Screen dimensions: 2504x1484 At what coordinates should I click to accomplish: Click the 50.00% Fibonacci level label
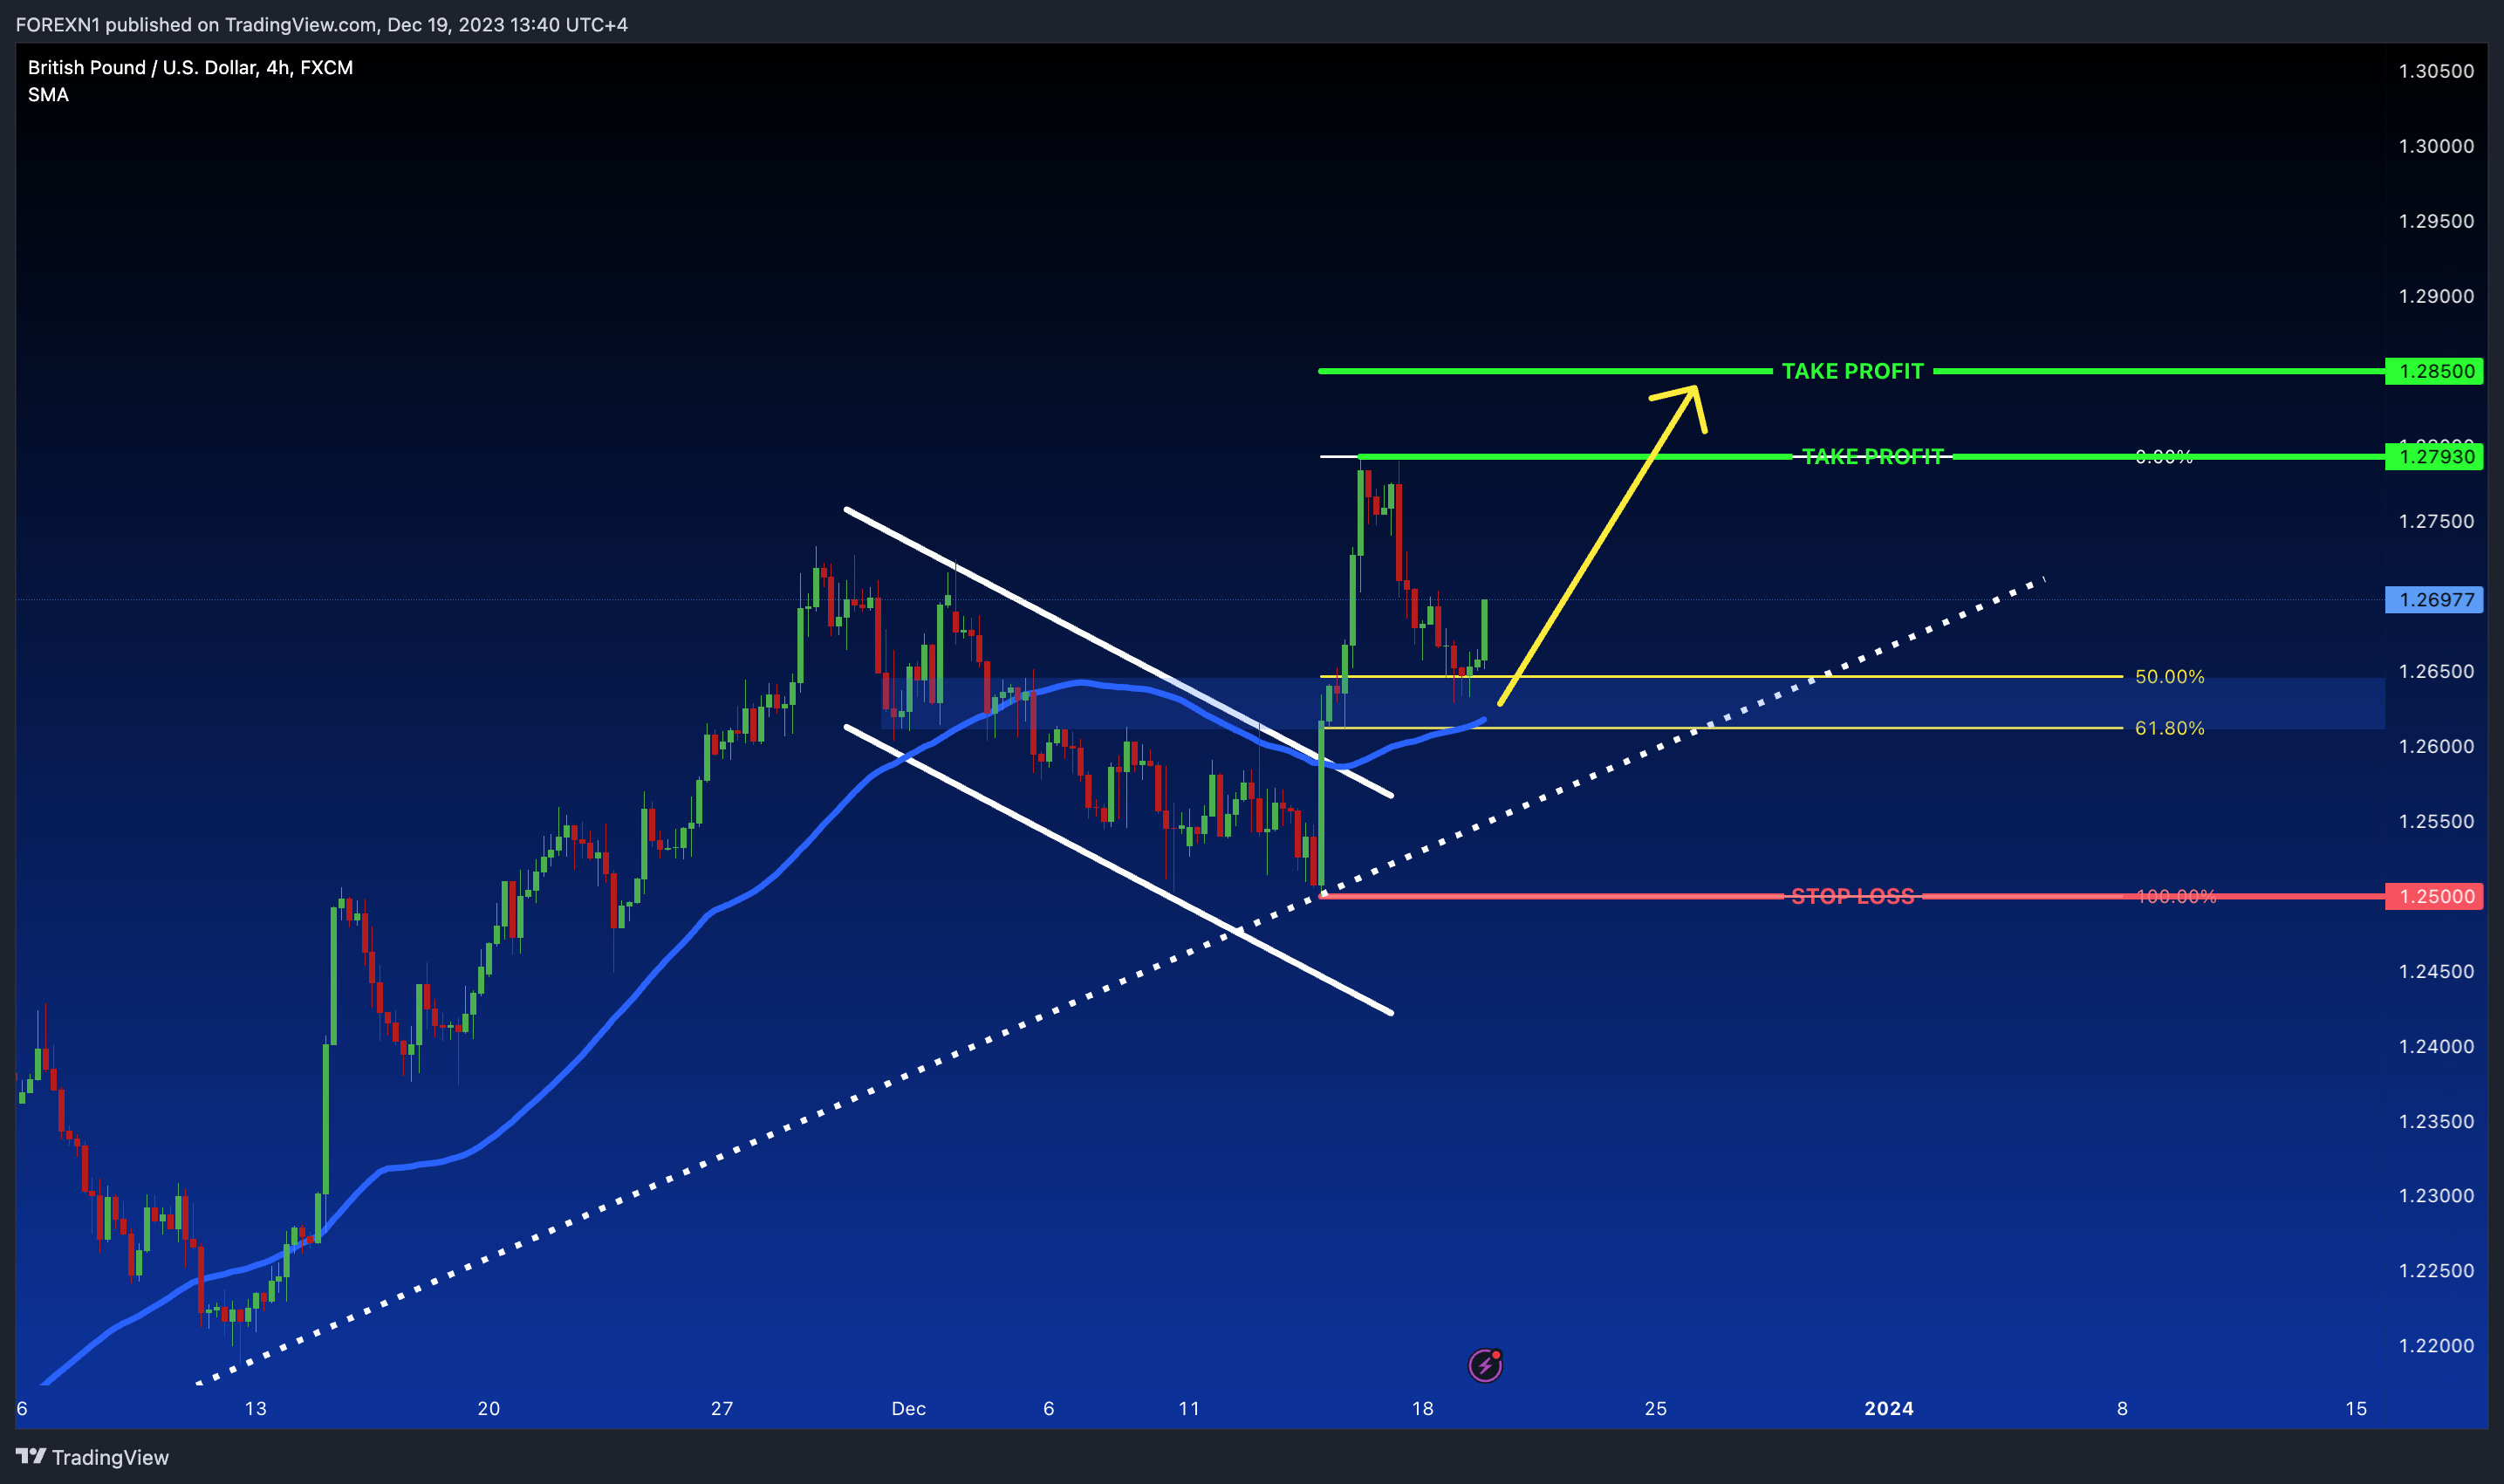(x=2170, y=677)
